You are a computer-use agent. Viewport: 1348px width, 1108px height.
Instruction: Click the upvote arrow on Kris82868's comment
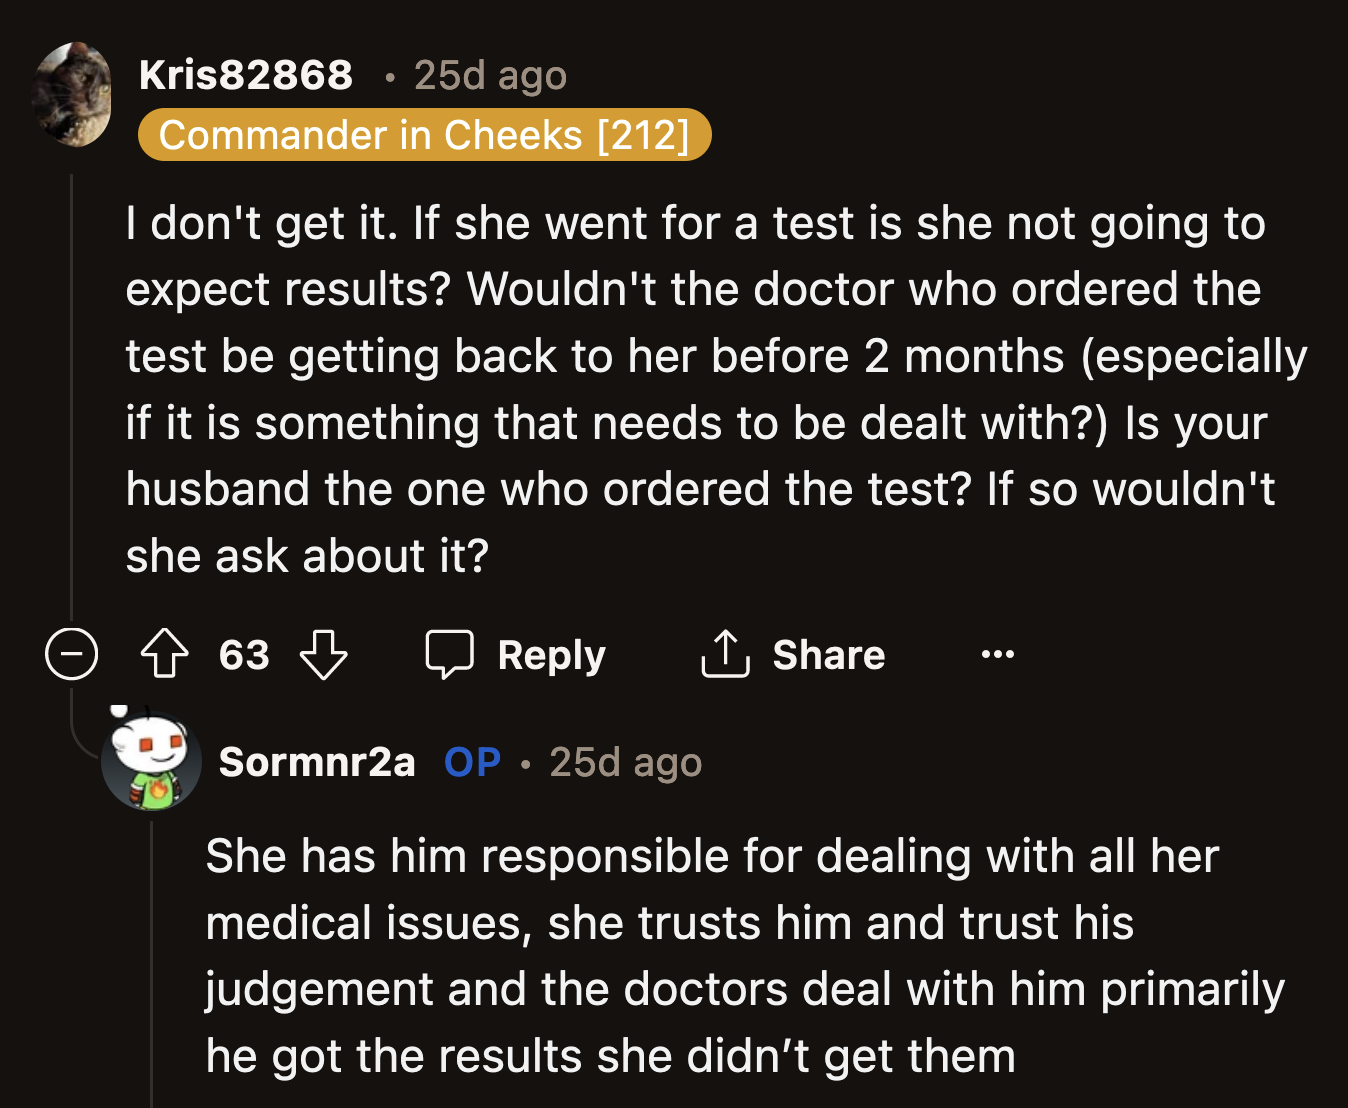(165, 655)
